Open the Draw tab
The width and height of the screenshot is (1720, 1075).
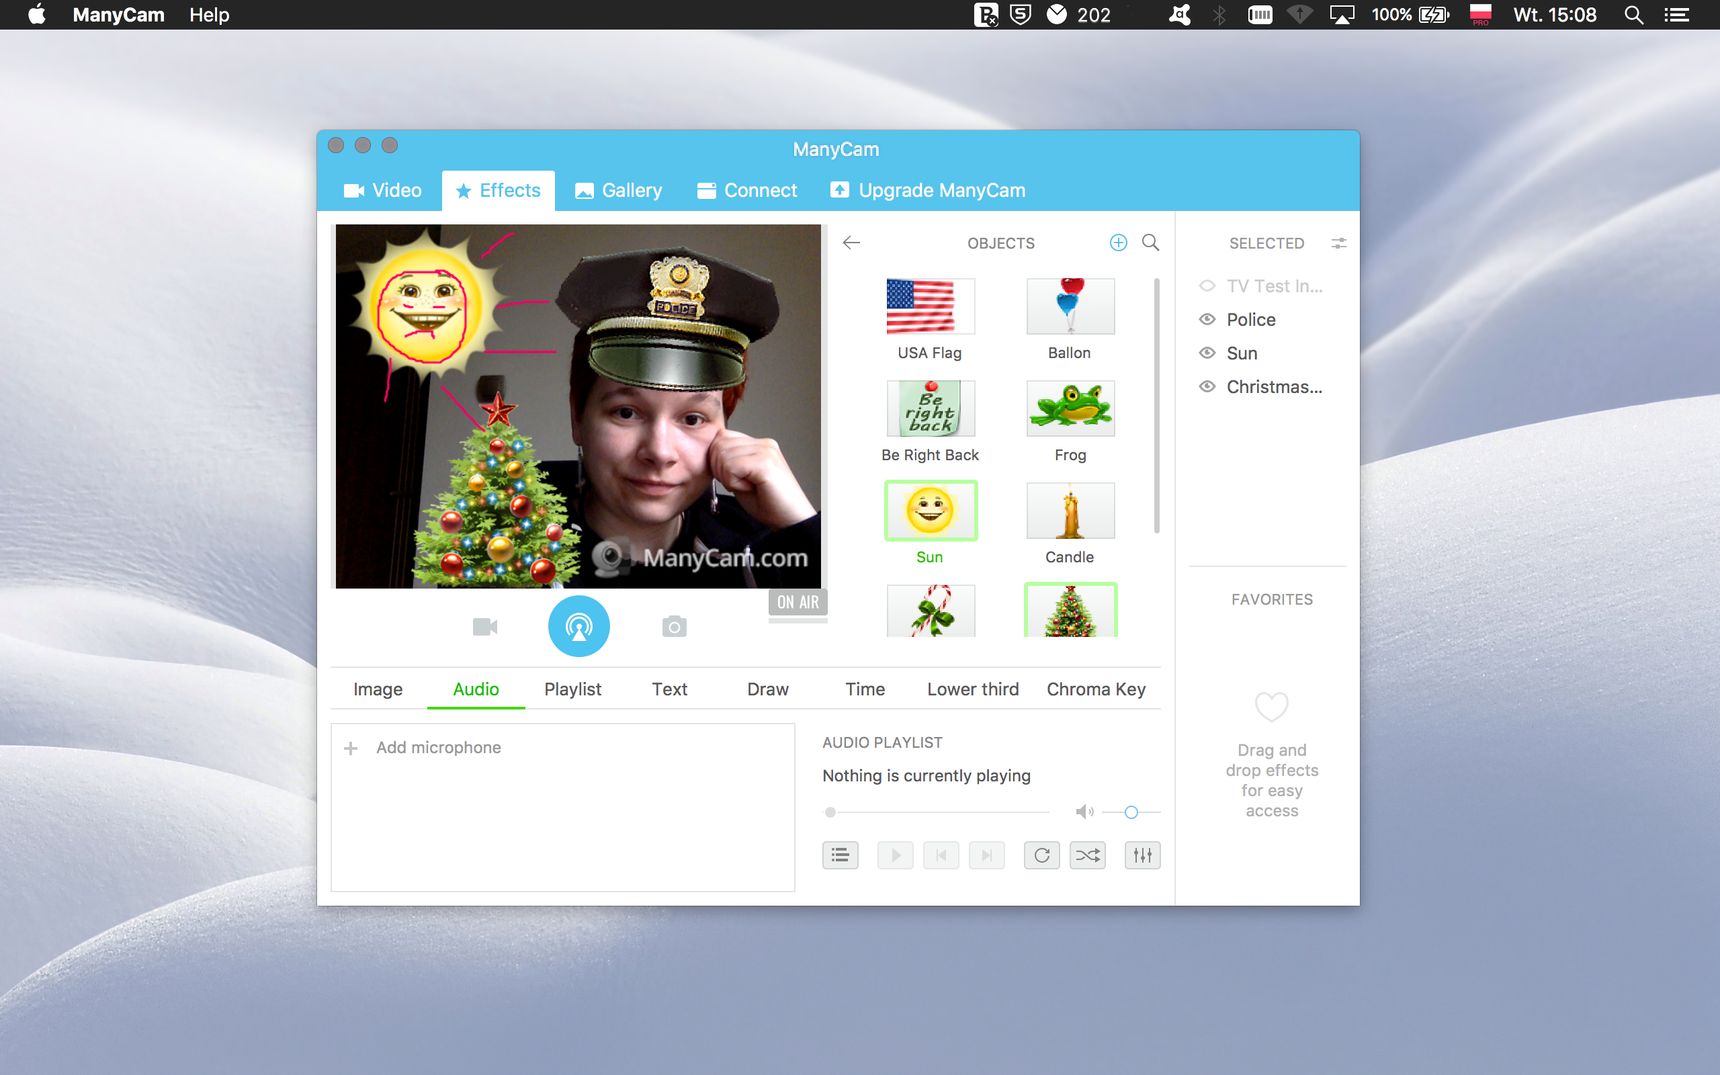coord(768,689)
